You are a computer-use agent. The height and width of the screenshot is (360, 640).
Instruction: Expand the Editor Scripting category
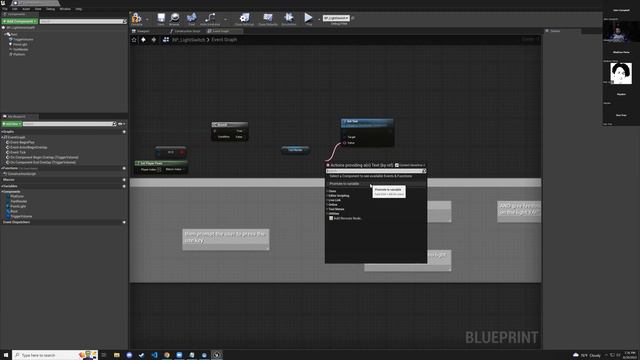339,196
